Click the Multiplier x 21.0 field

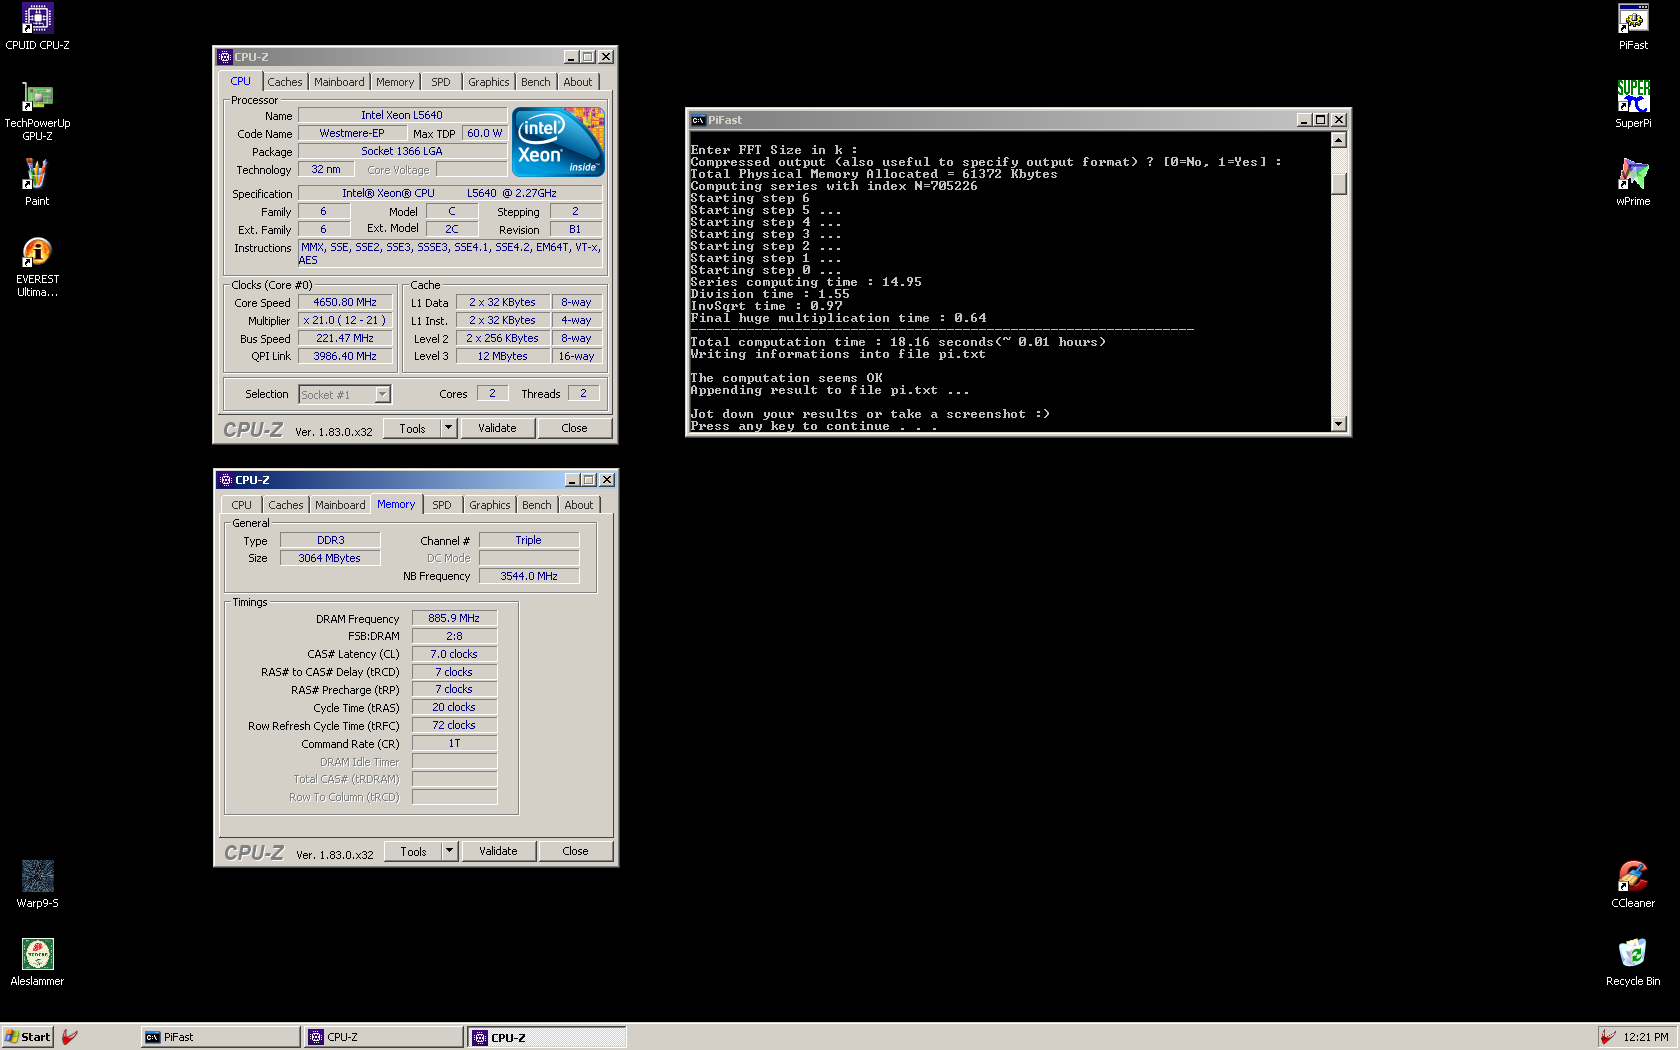[345, 320]
